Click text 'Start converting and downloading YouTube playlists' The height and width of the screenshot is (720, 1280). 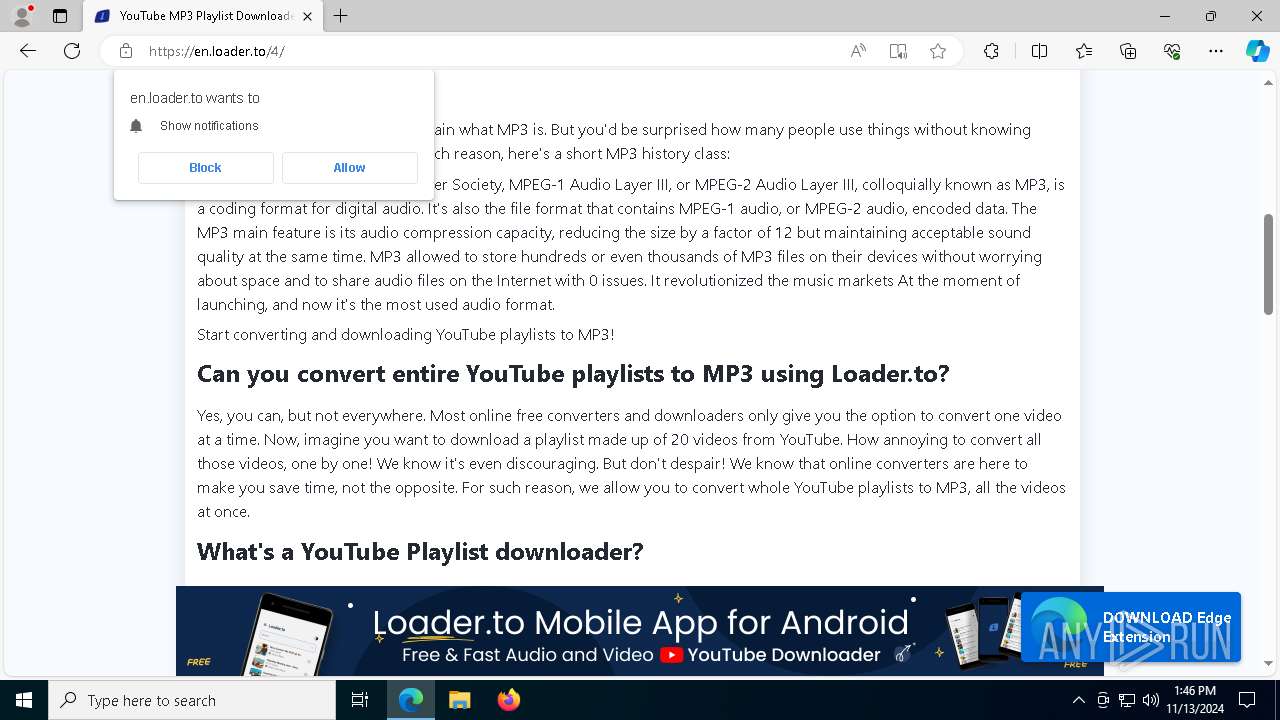tap(406, 335)
